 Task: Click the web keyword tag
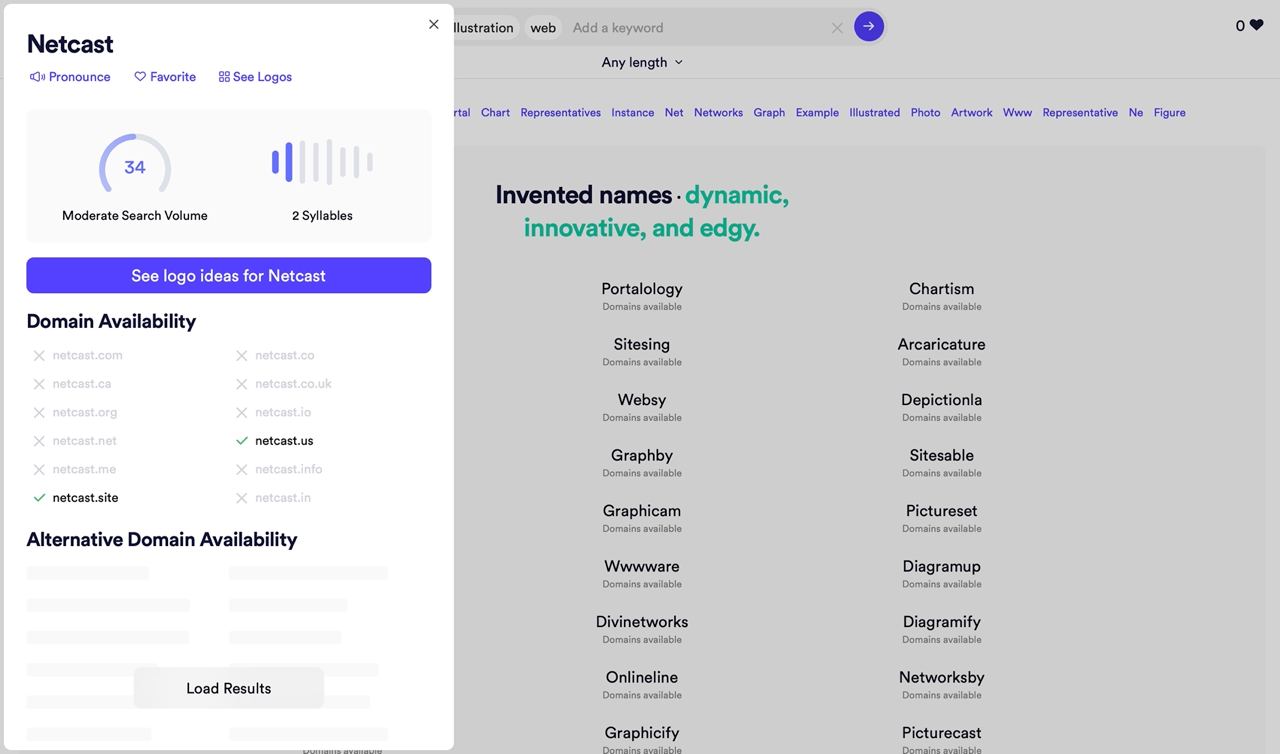coord(543,28)
